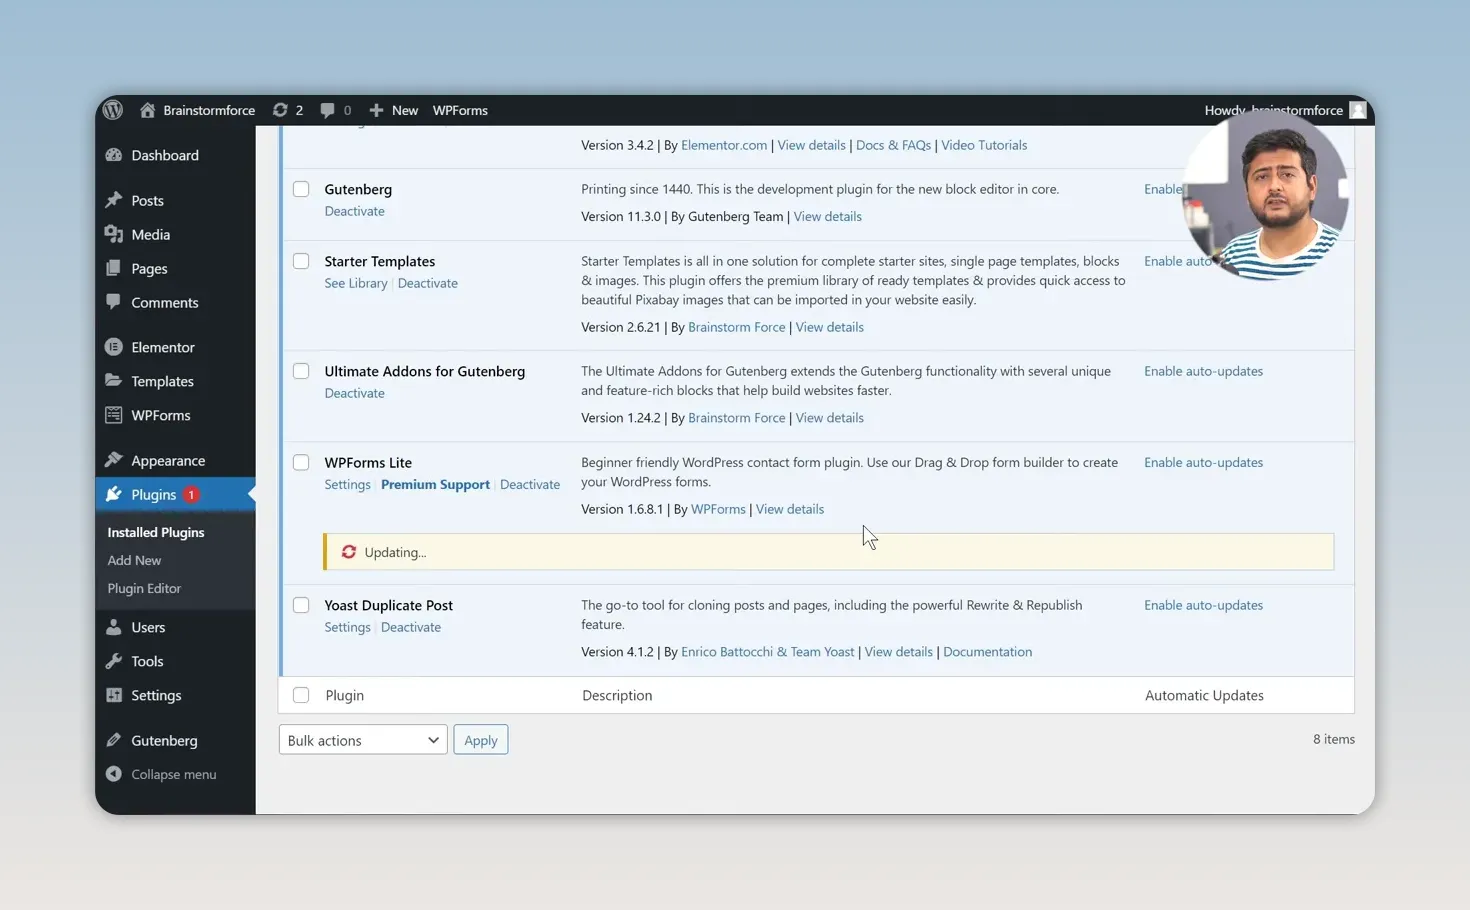Check the Gutenberg plugin checkbox

(x=301, y=189)
